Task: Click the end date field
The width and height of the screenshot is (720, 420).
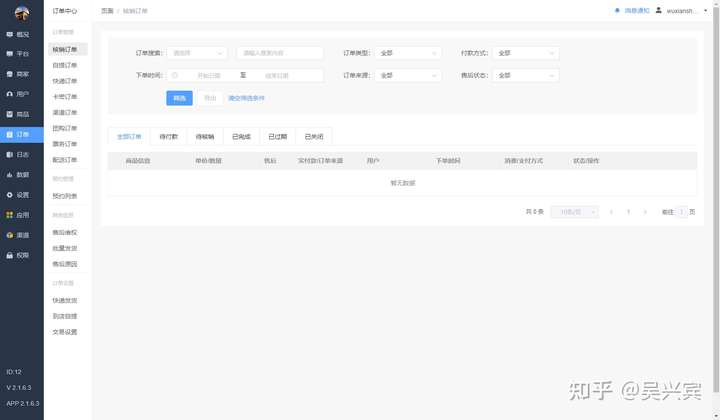Action: click(277, 75)
